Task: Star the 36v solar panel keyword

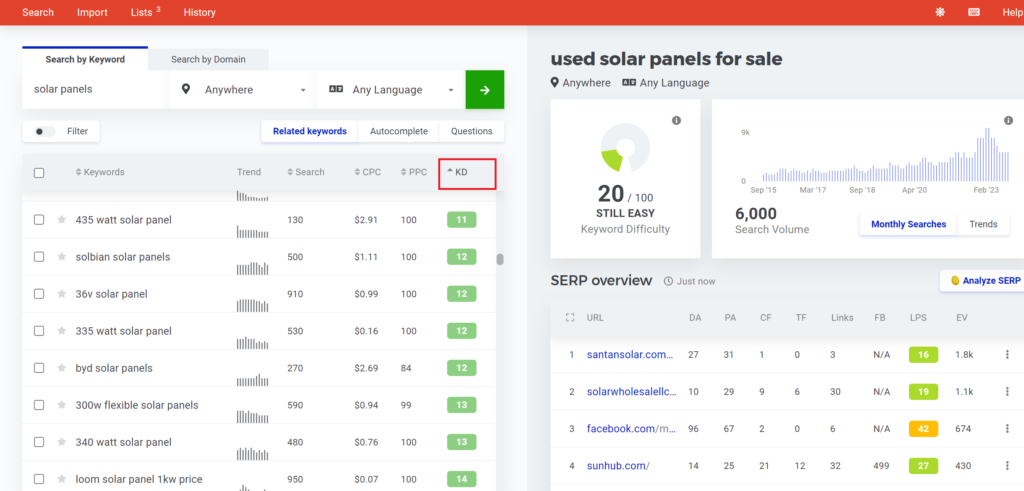Action: point(61,294)
